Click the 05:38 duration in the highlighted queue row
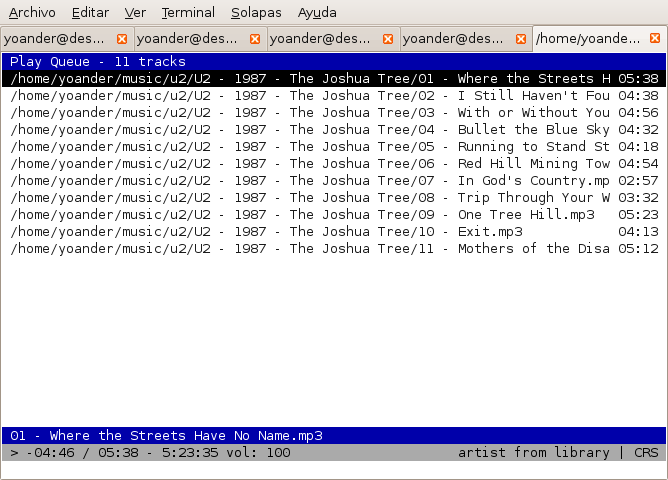Screen dimensions: 668x480 pyautogui.click(x=638, y=78)
